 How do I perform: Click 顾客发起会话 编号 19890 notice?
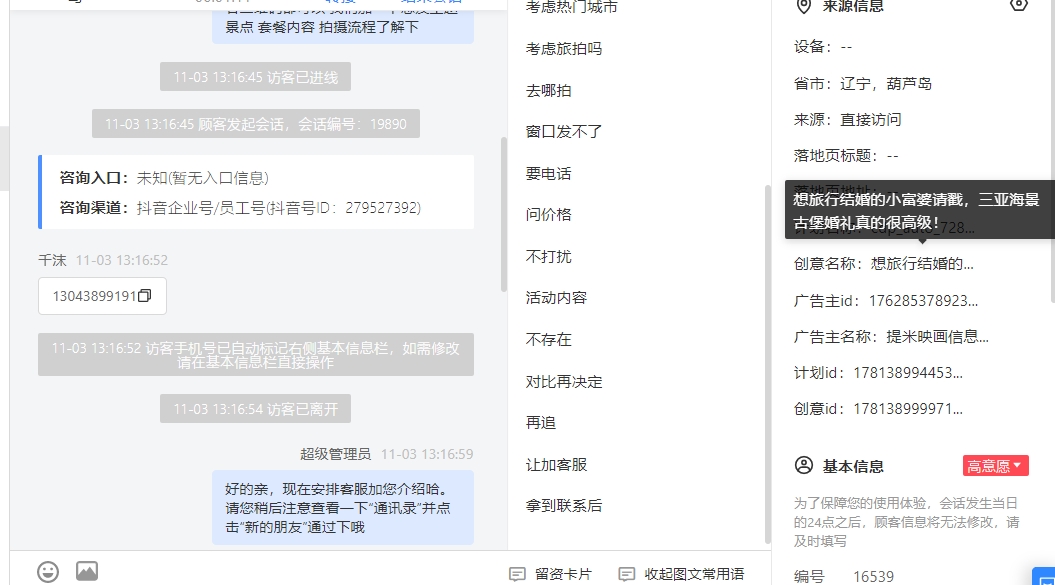[256, 124]
